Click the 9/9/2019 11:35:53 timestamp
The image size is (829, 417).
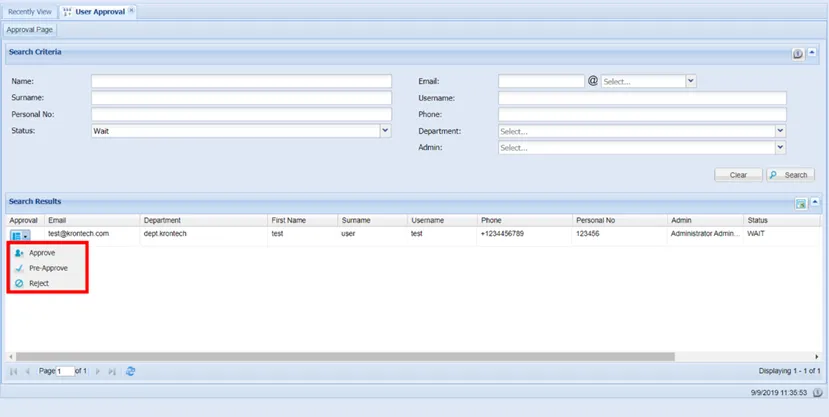click(x=779, y=393)
